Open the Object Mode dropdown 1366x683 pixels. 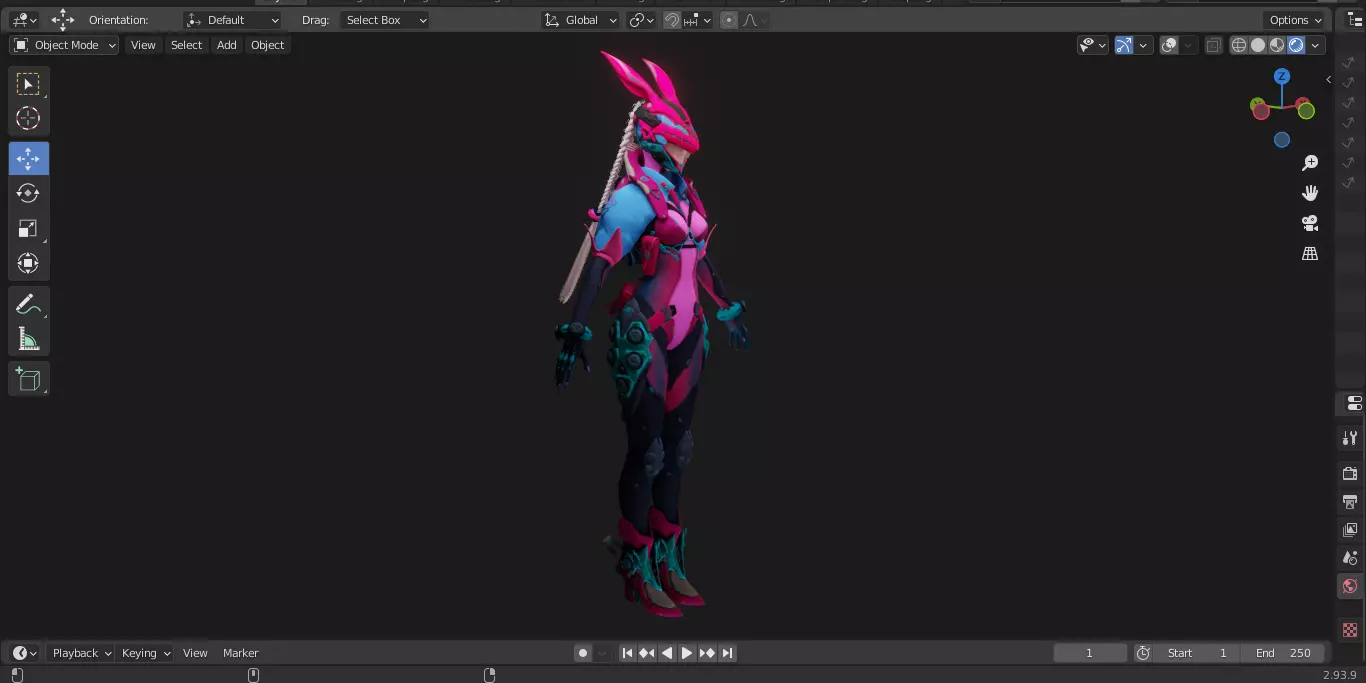tap(64, 45)
